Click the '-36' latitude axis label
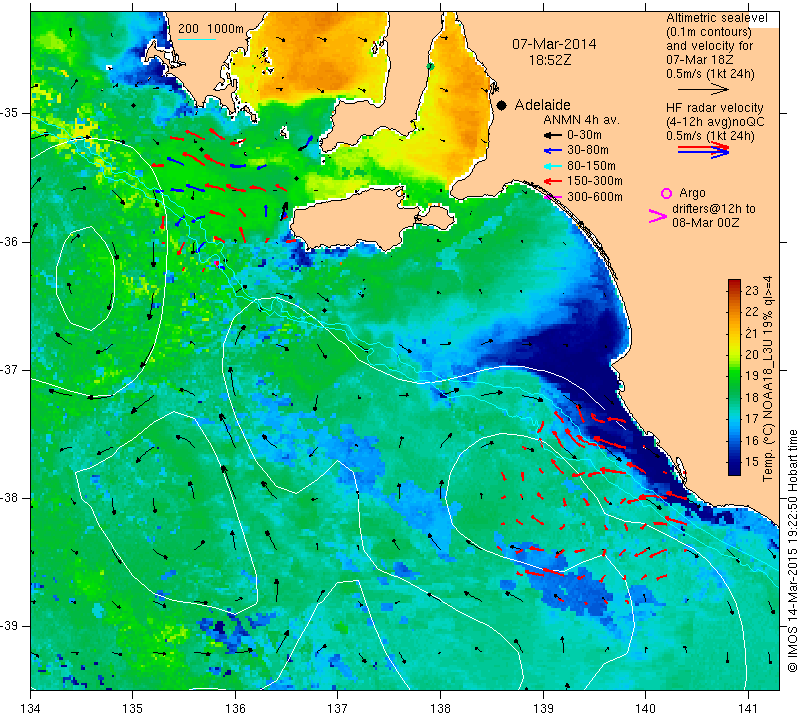 9,241
